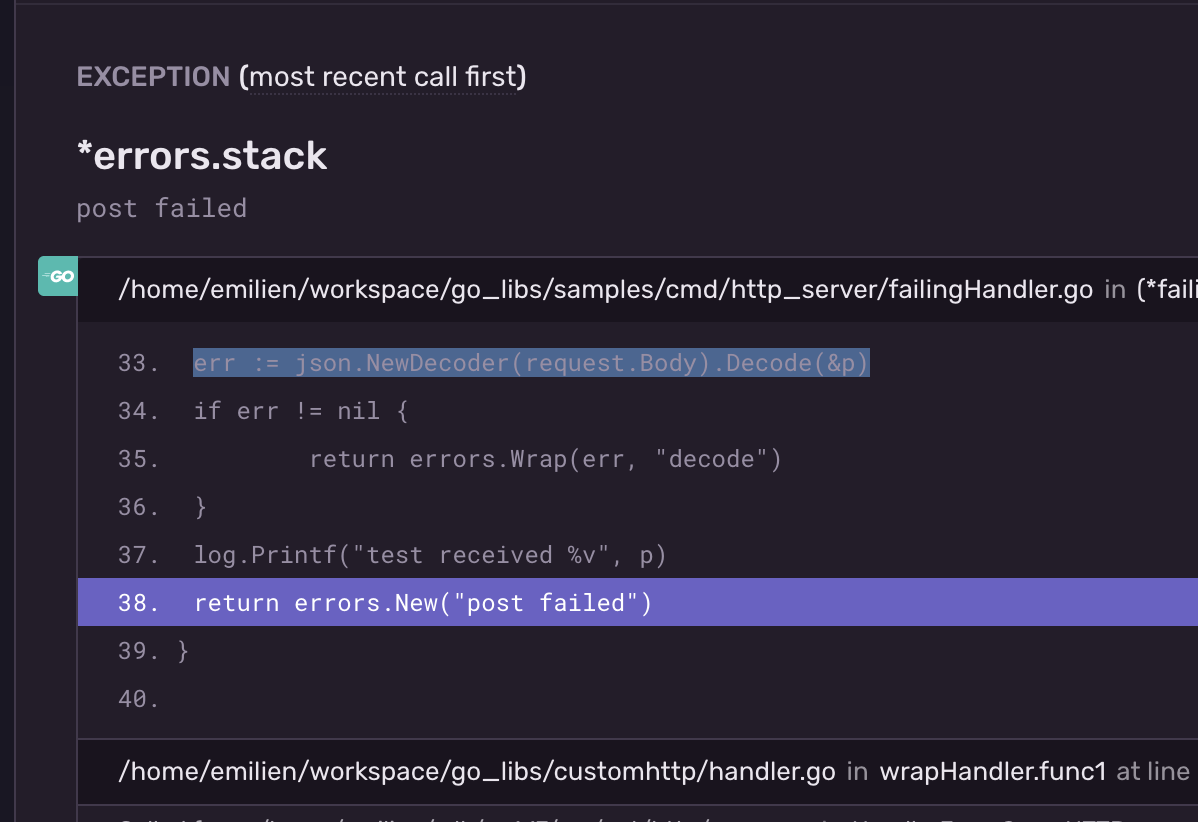
Task: Expand the partially visible bottom stack frame
Action: coord(638,814)
